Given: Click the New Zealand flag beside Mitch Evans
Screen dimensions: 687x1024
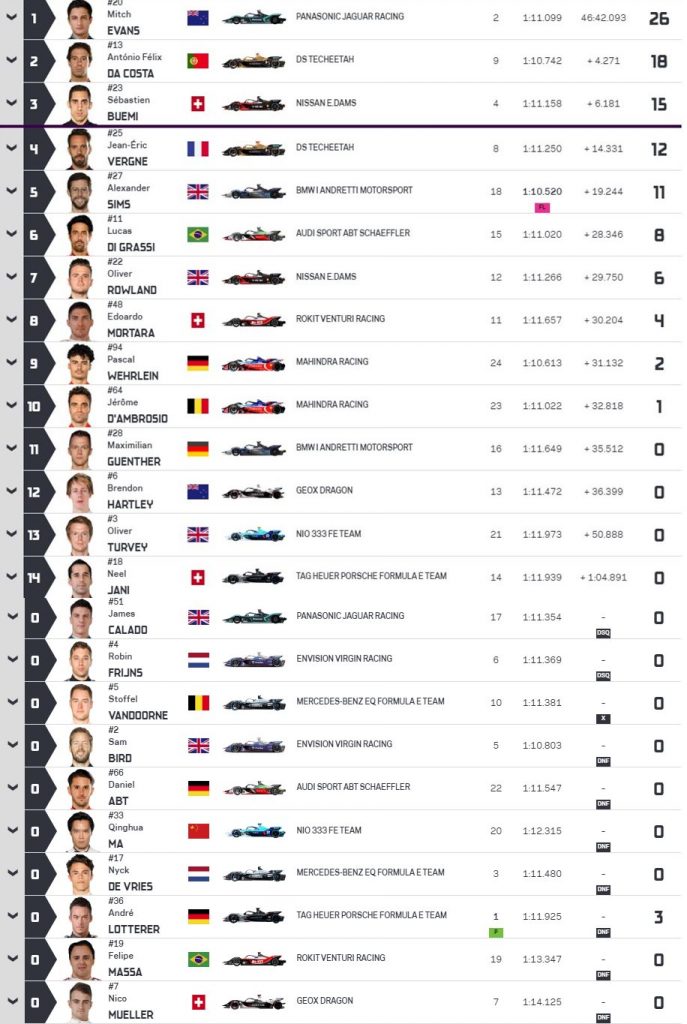Looking at the screenshot, I should pos(198,18).
